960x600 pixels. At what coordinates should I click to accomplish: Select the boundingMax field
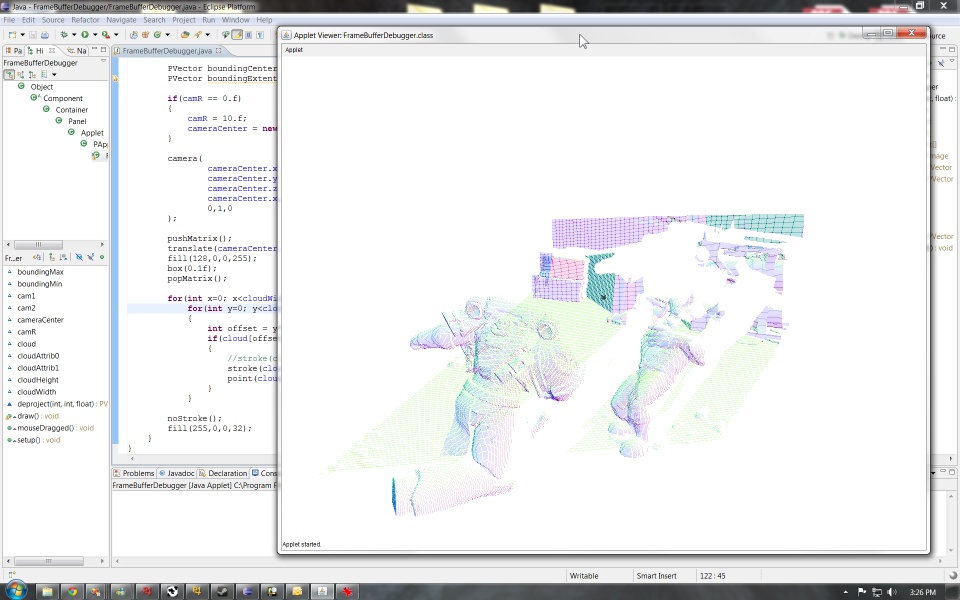(x=40, y=272)
